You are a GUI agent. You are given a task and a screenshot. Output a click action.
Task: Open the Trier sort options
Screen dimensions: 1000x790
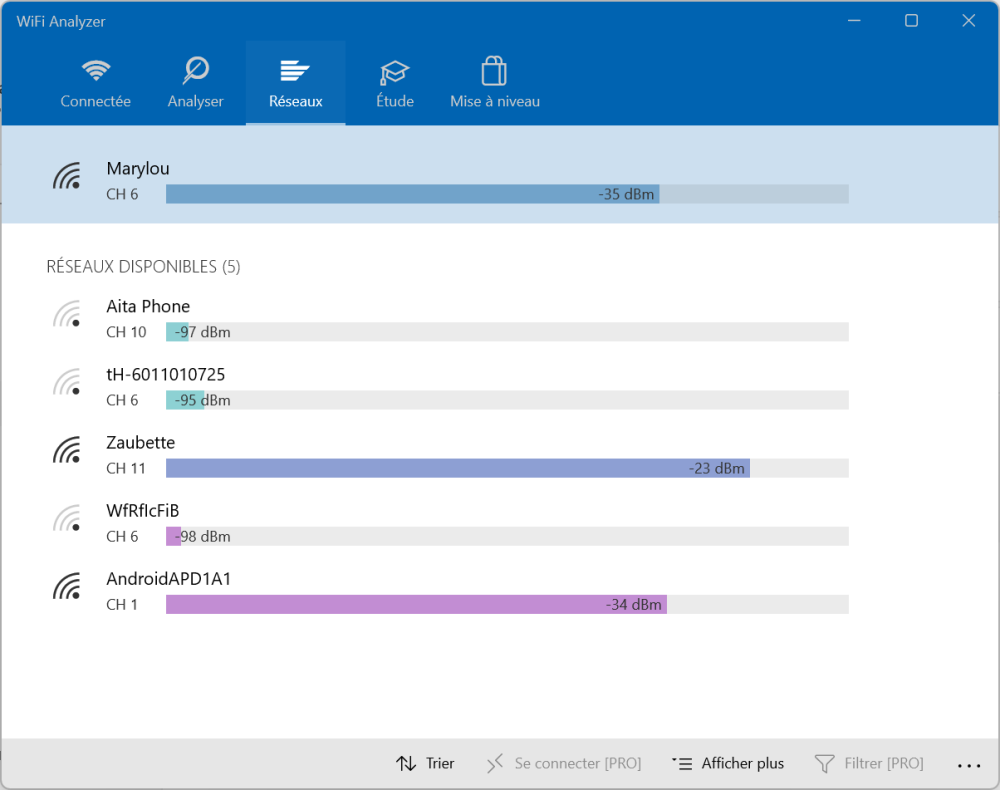pyautogui.click(x=425, y=764)
